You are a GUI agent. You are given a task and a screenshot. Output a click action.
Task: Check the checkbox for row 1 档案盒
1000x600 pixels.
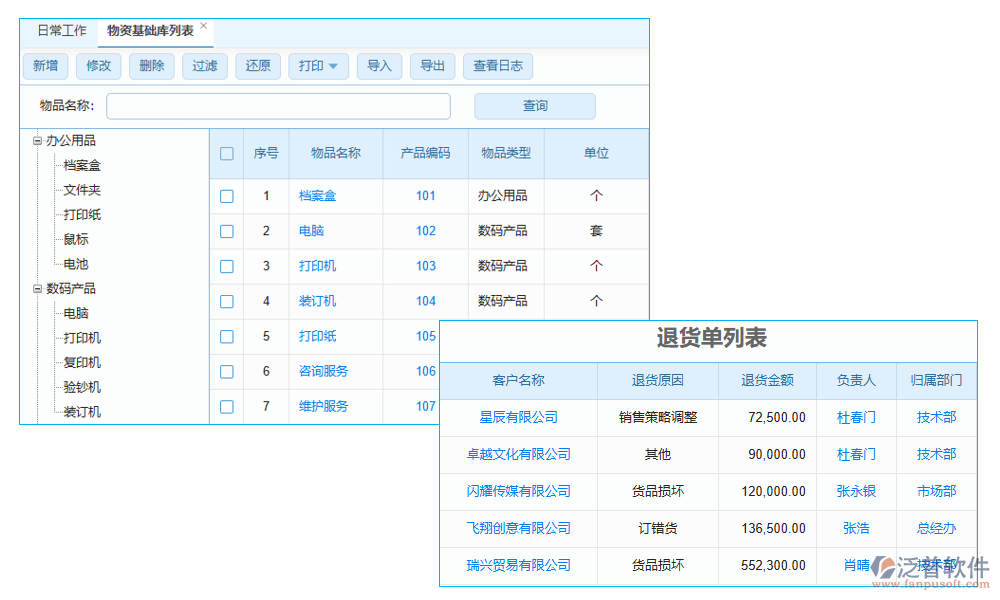pyautogui.click(x=226, y=196)
